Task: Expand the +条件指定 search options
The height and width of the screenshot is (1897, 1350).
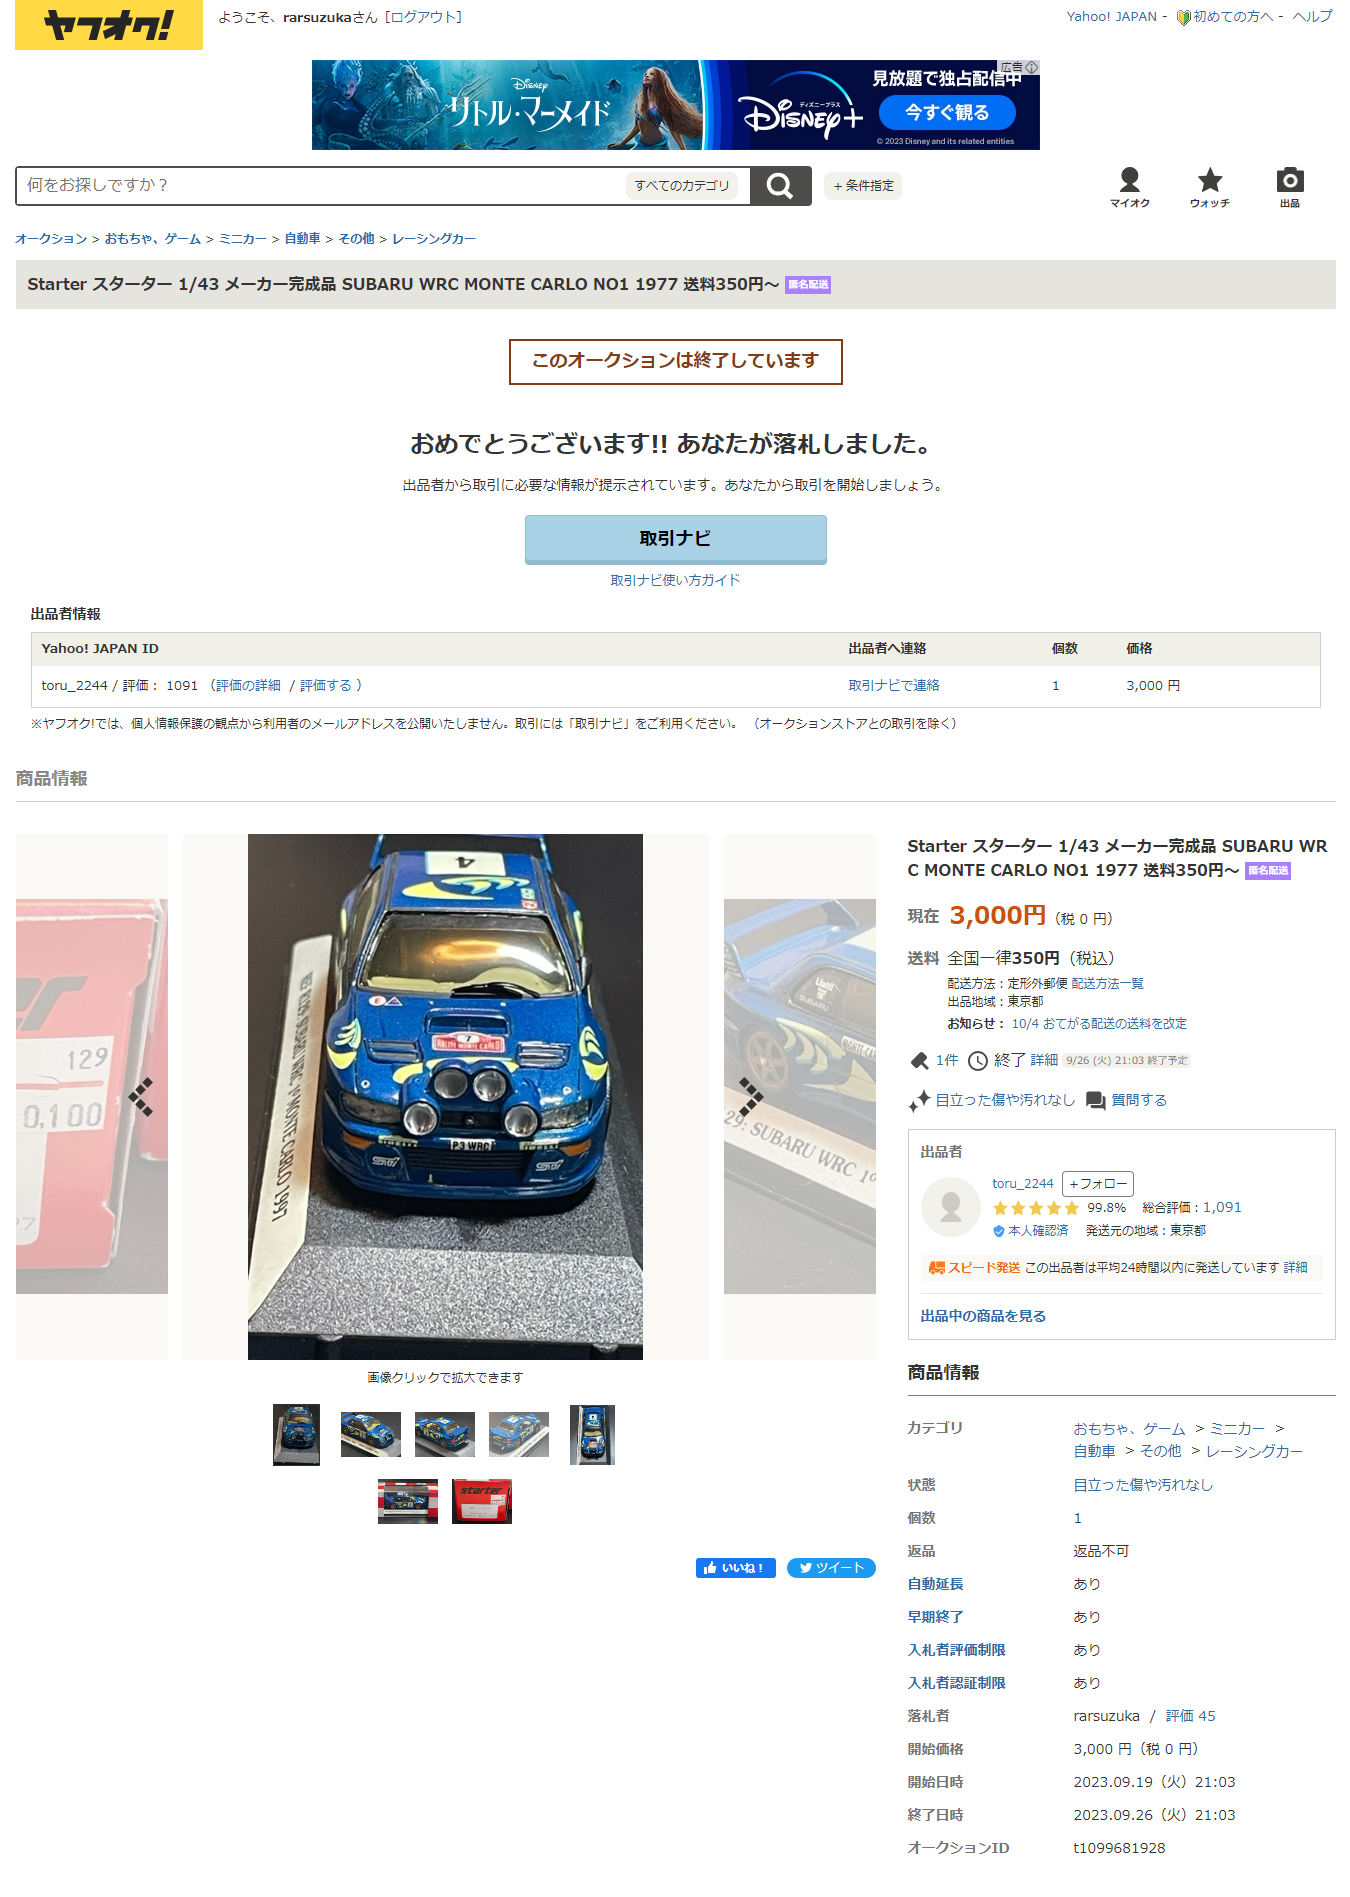Action: click(863, 186)
